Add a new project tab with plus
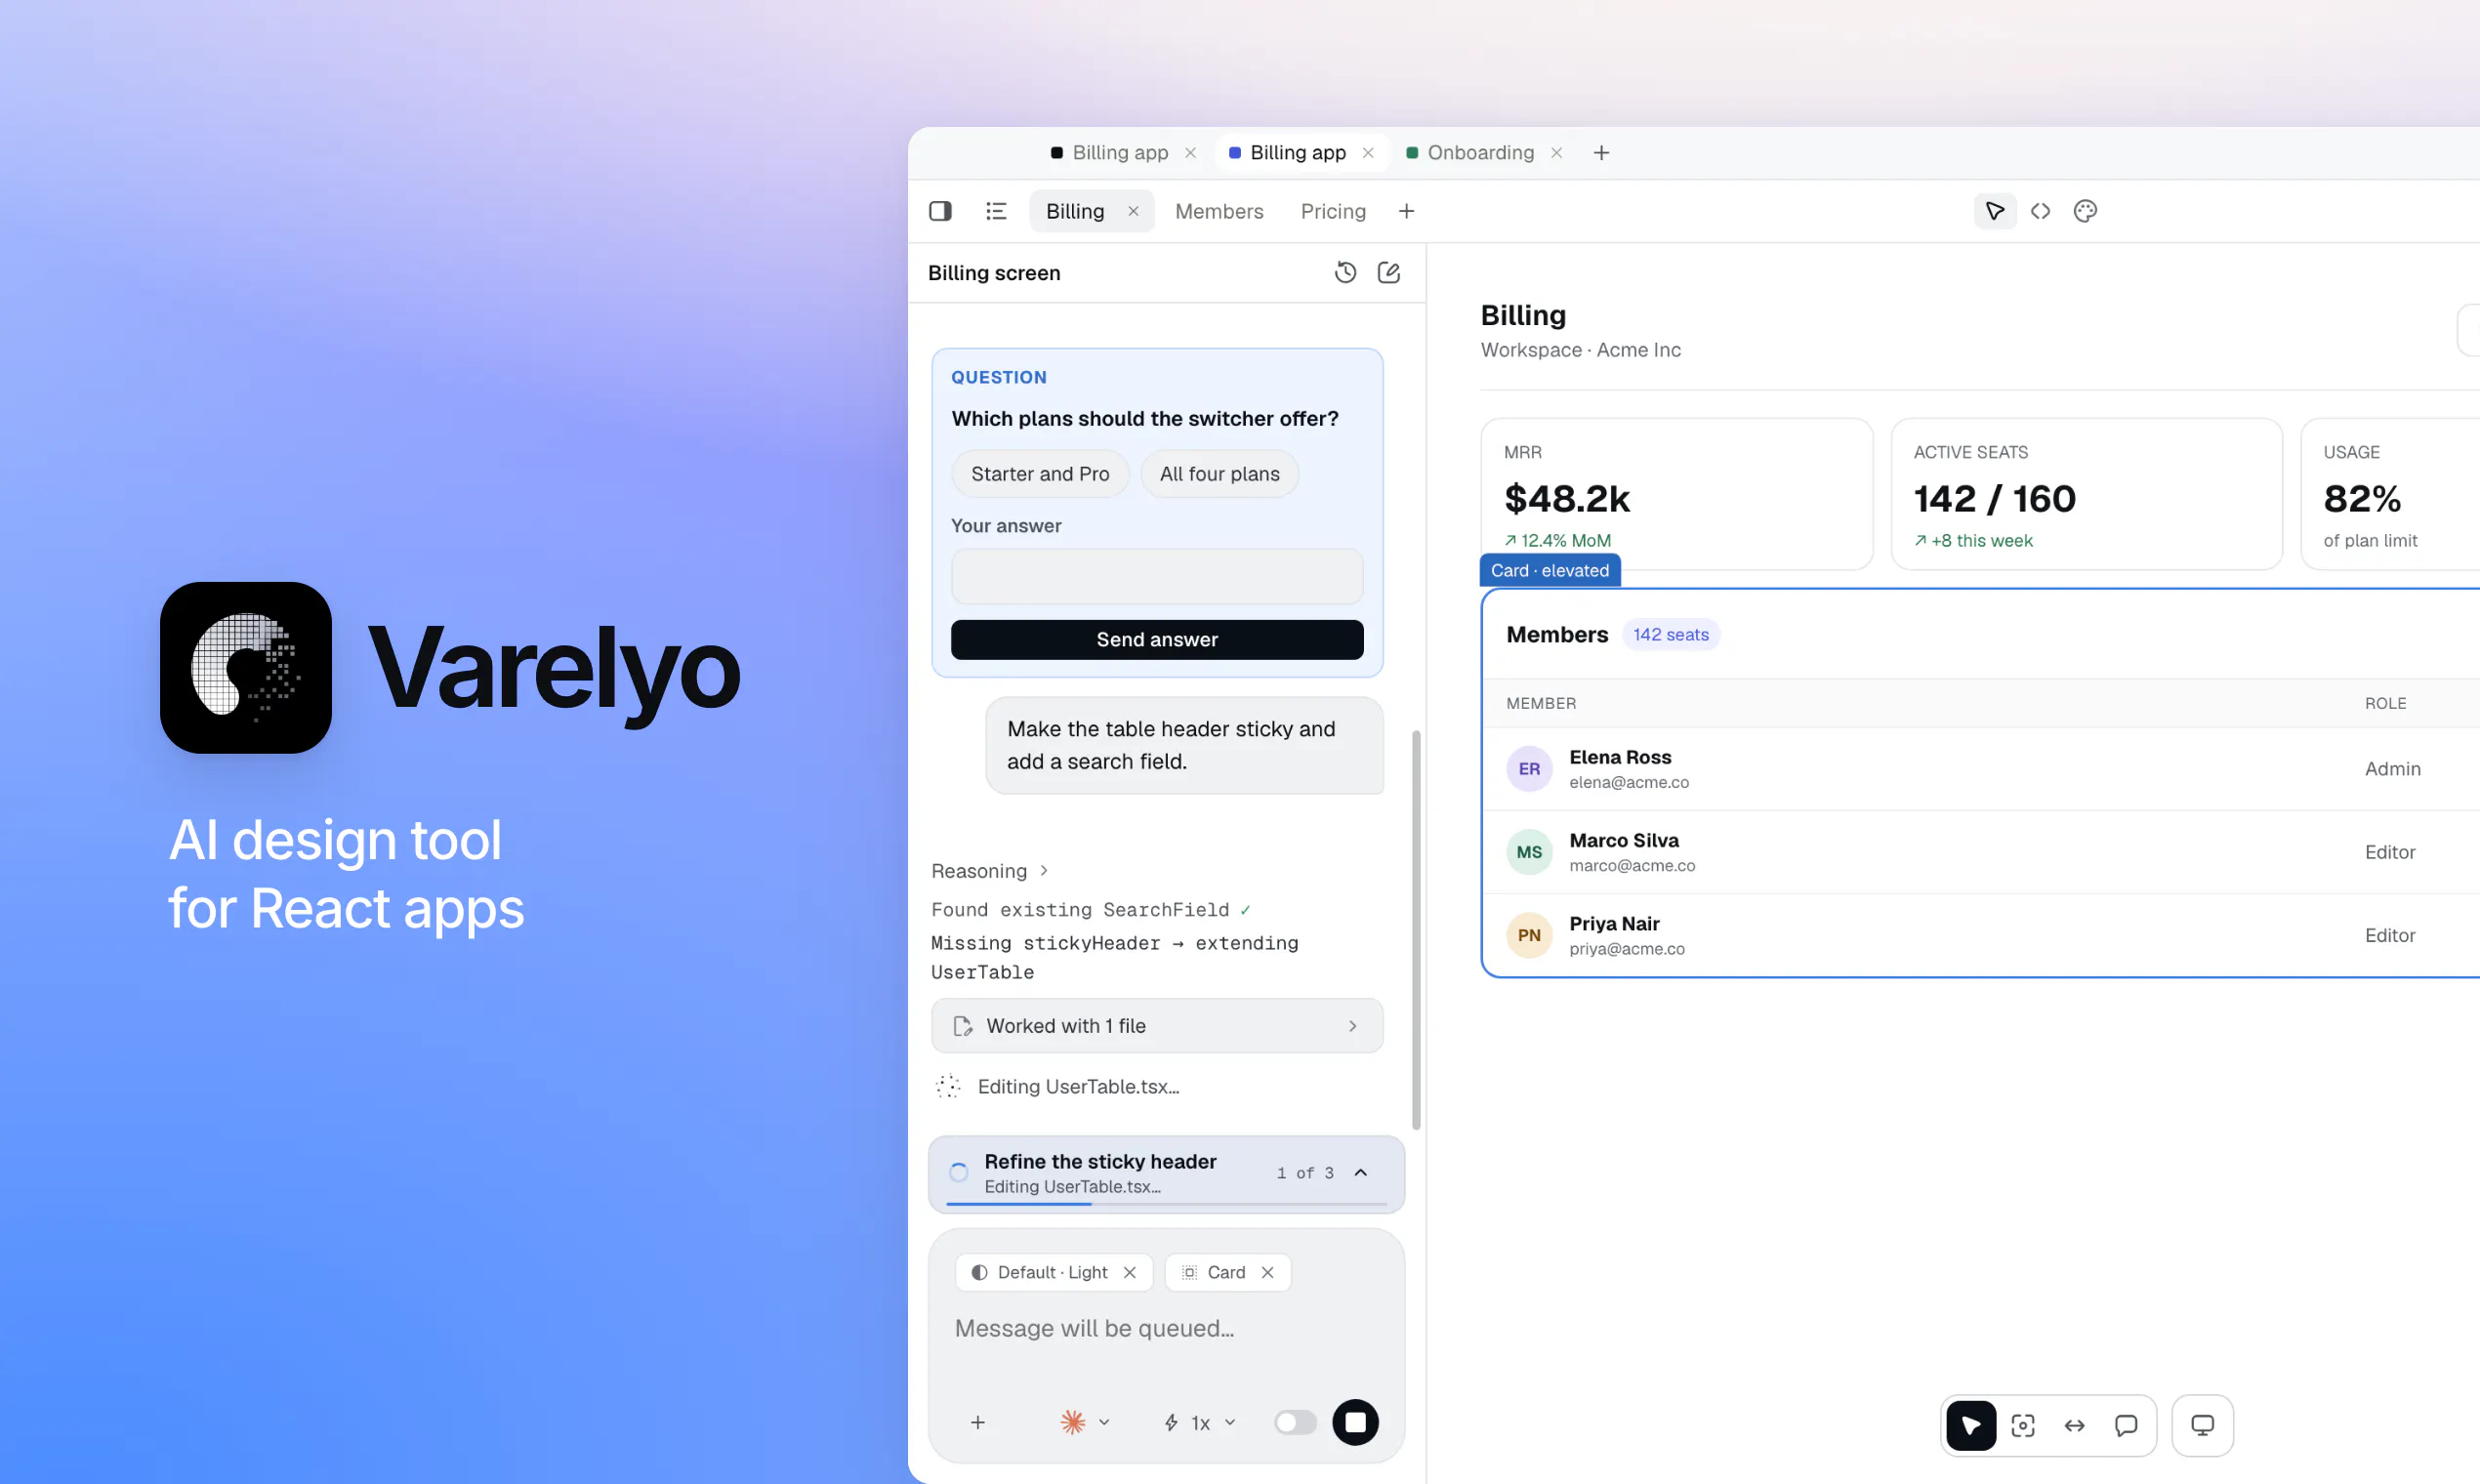The image size is (2480, 1484). click(1601, 153)
